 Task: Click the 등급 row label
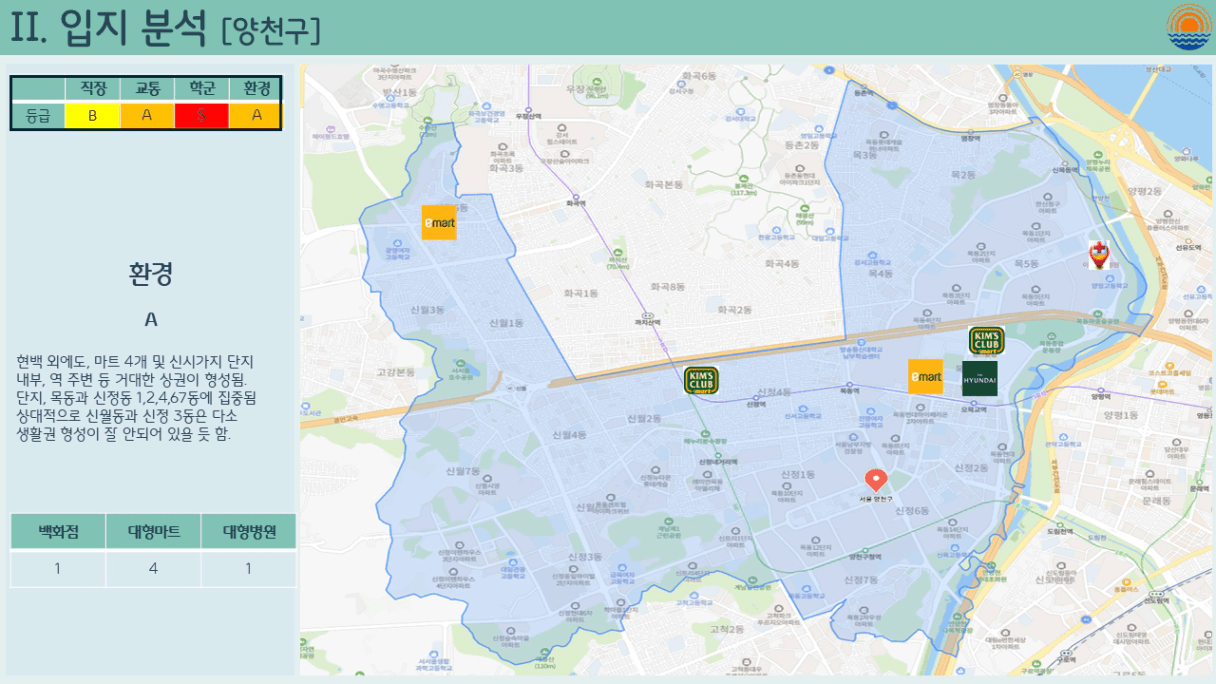38,115
